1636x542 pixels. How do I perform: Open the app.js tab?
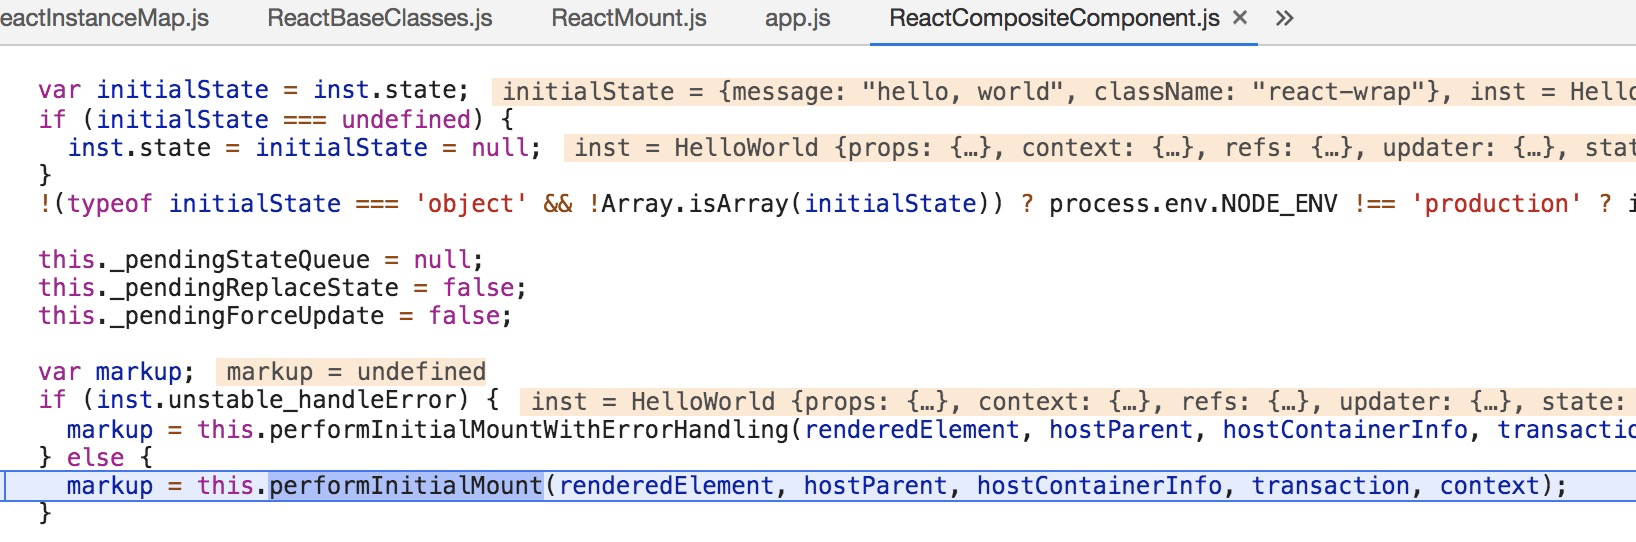(x=798, y=18)
